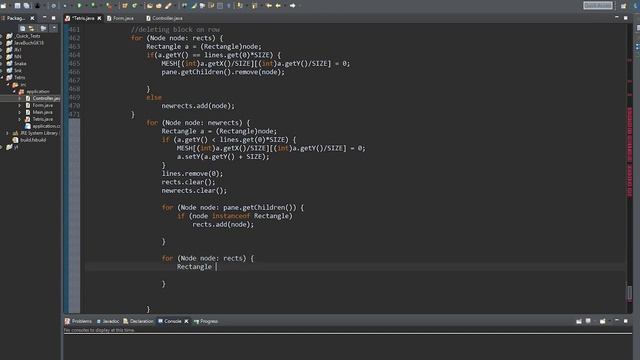
Task: Toggle Link with Editor in Package Explorer
Action: coord(32,28)
